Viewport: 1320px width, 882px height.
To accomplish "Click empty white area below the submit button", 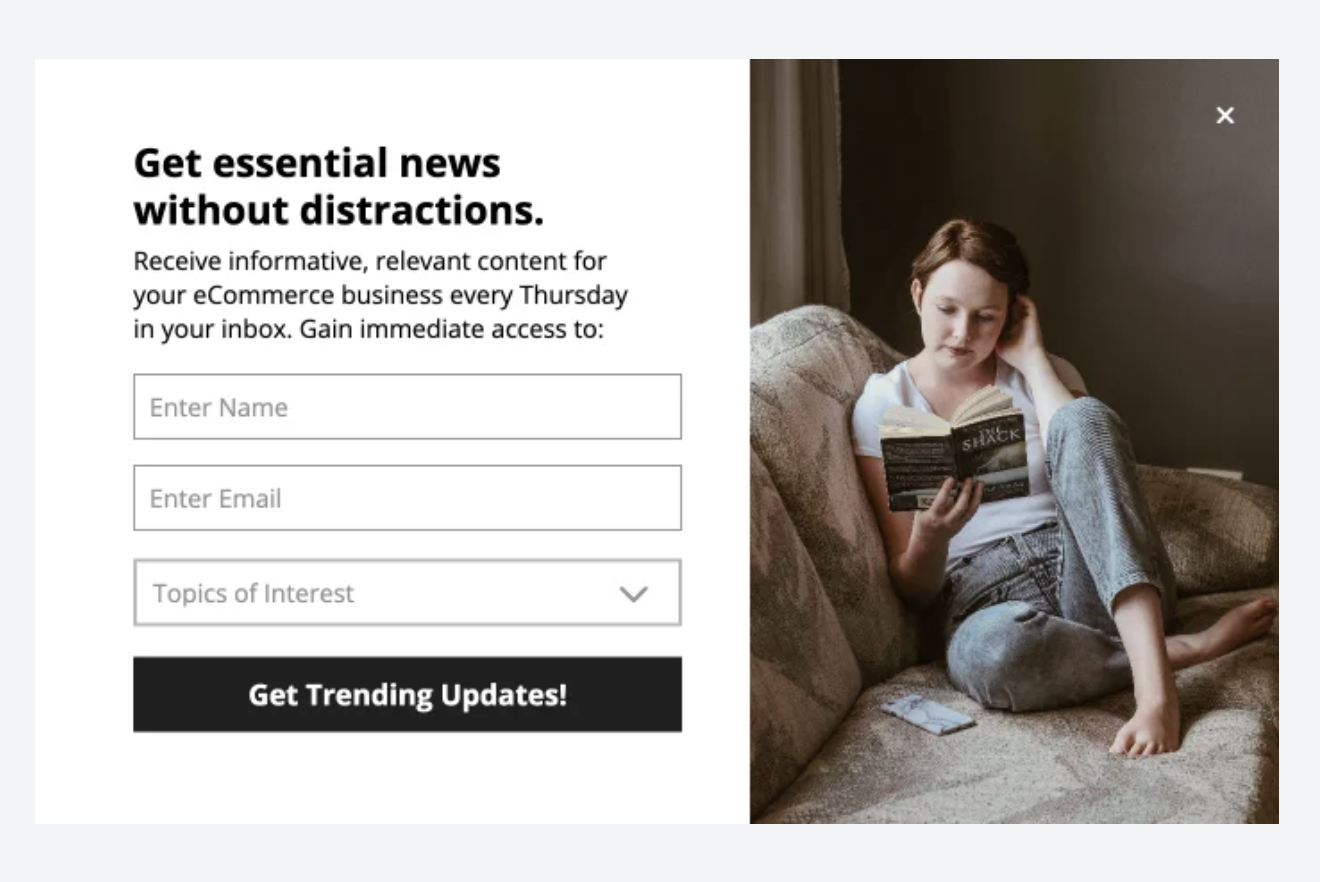I will pyautogui.click(x=407, y=778).
